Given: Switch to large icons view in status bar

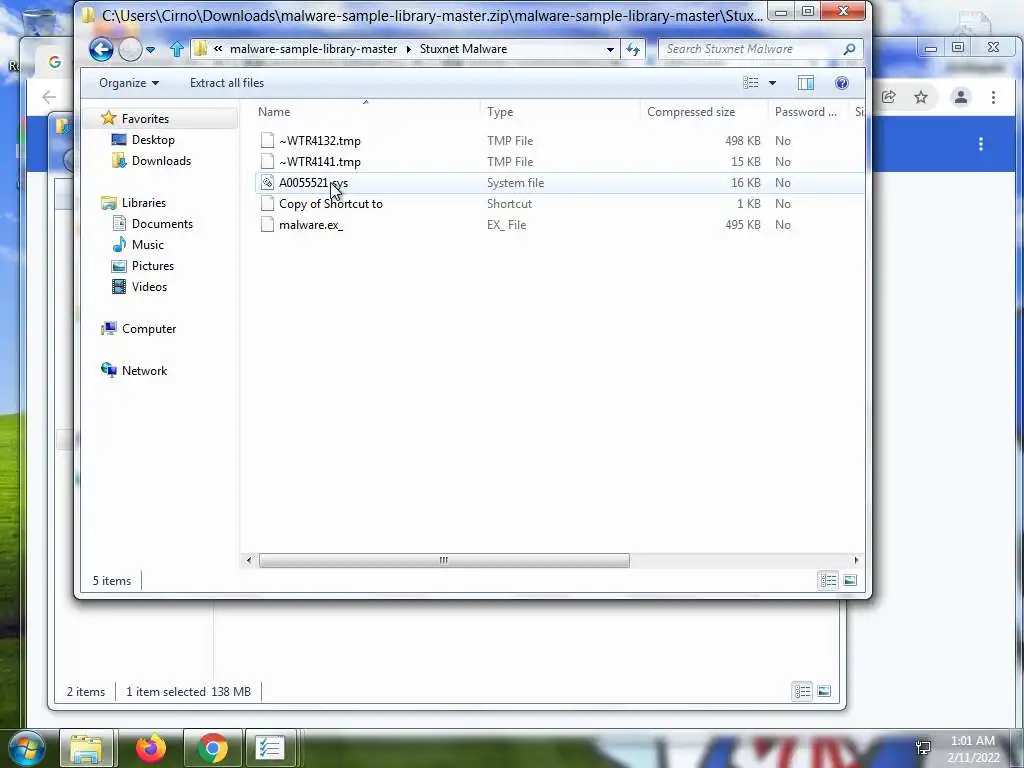Looking at the screenshot, I should [850, 581].
